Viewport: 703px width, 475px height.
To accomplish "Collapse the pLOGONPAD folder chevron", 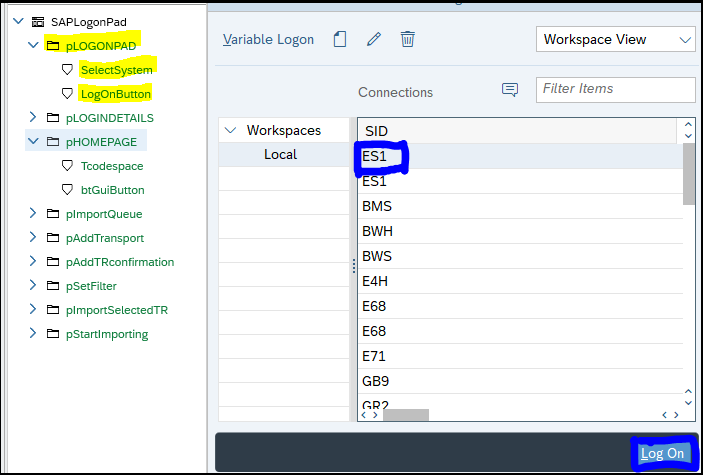I will tap(33, 45).
